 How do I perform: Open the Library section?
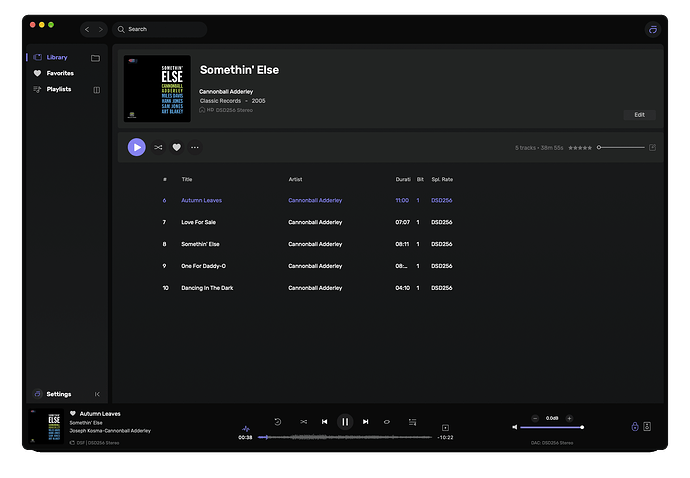pos(57,57)
